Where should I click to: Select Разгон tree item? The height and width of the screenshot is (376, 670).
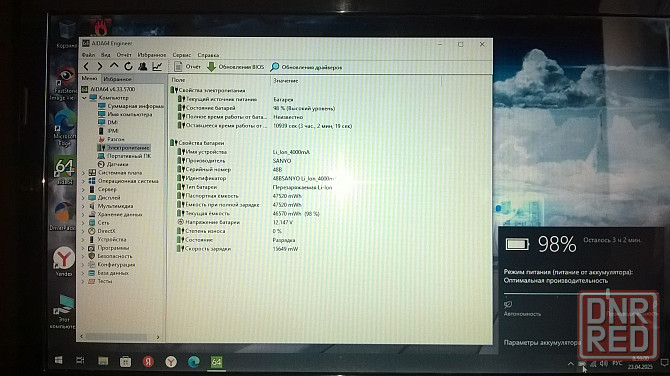112,139
